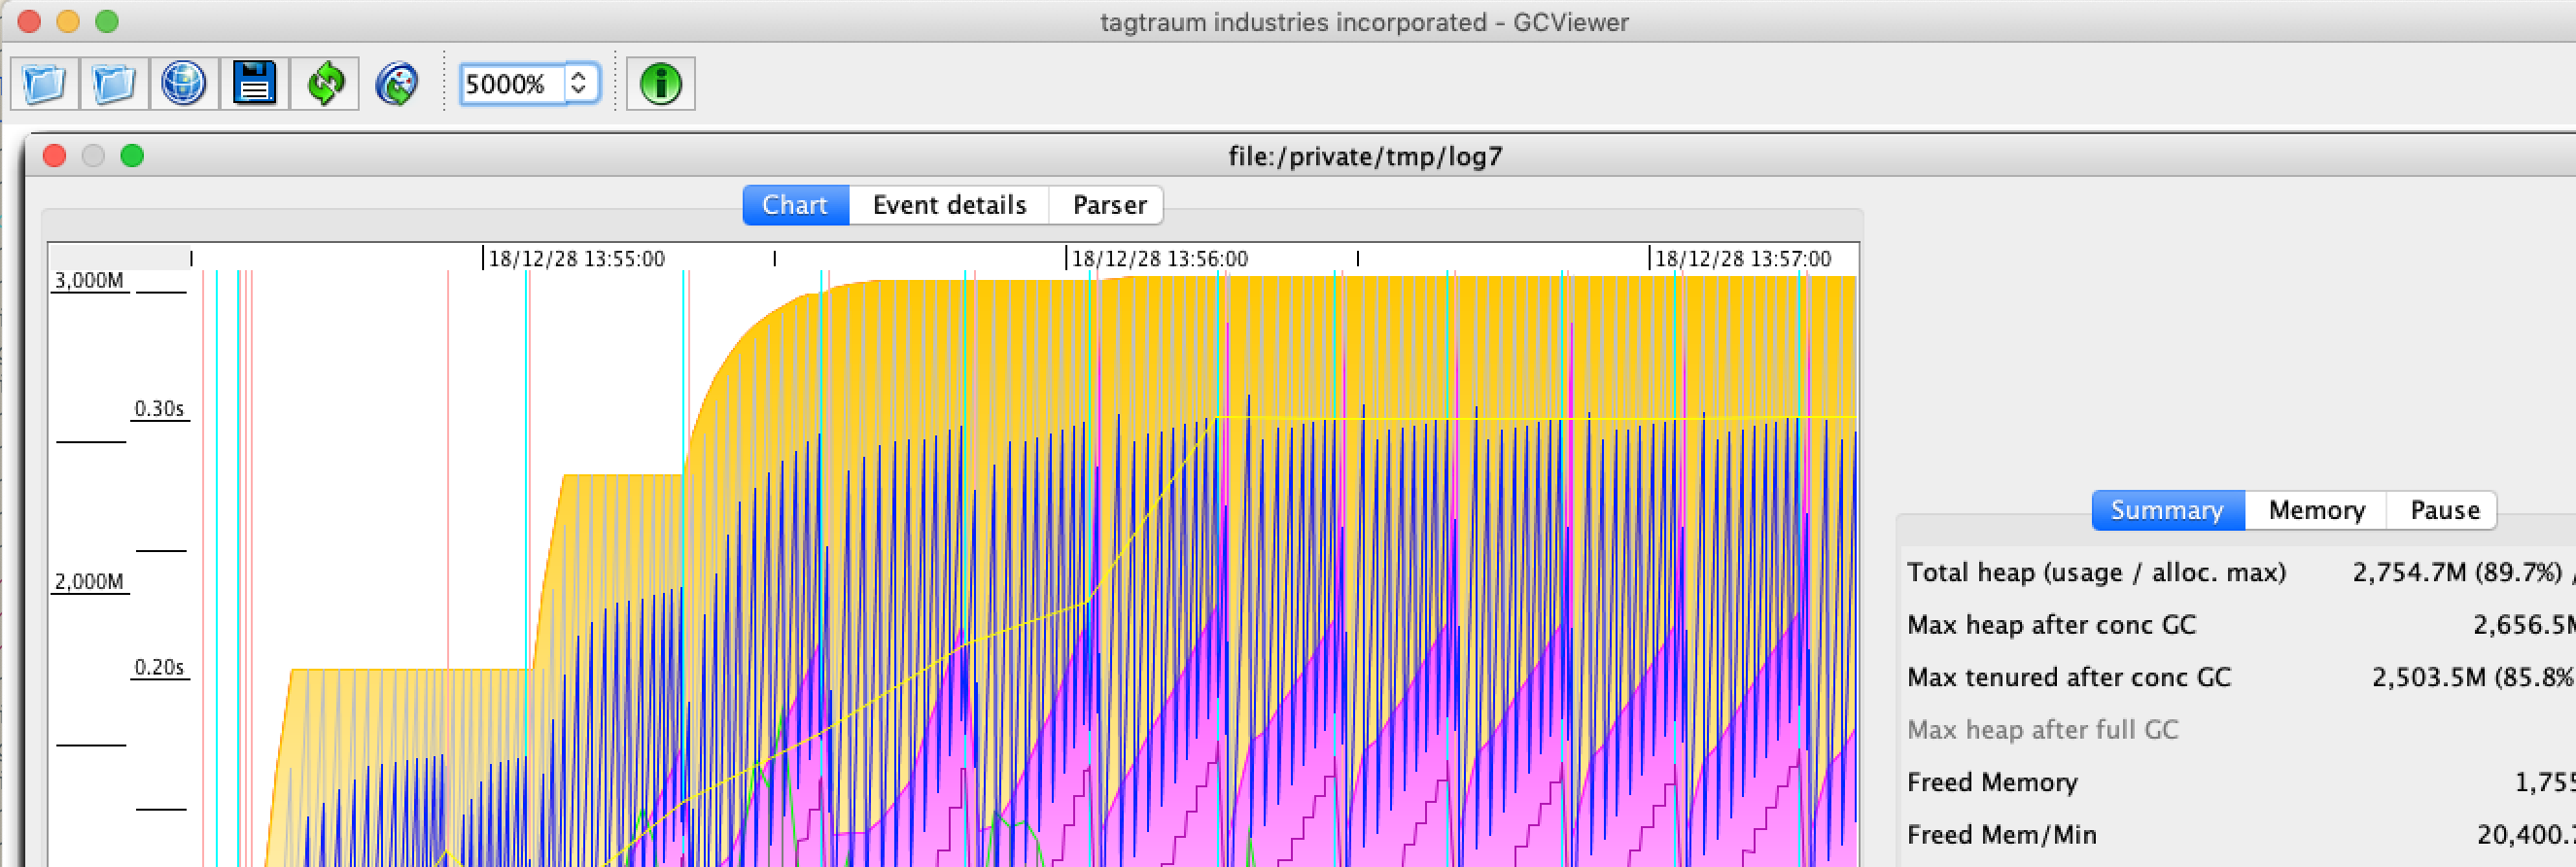Click the 3,000M axis label

[x=89, y=281]
